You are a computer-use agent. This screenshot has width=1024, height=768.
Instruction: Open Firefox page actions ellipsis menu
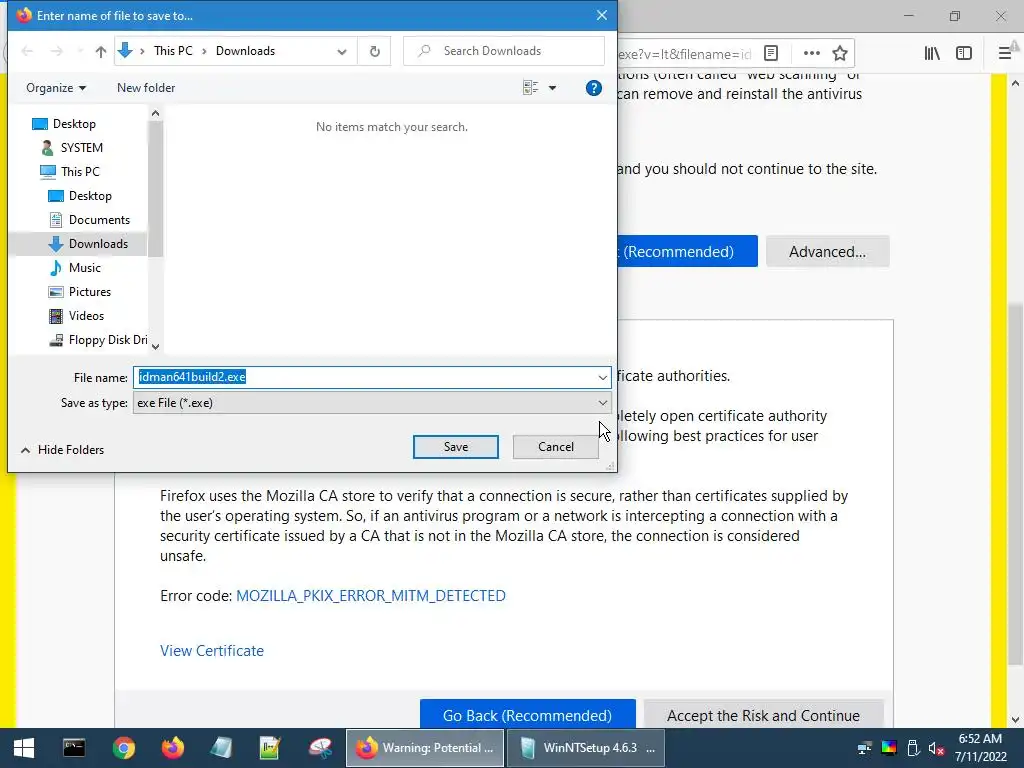click(x=811, y=53)
